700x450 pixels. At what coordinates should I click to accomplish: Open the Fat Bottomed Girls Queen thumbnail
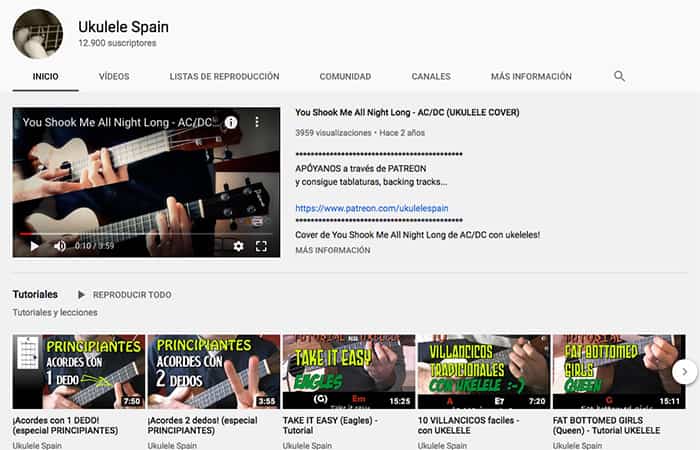tap(619, 372)
